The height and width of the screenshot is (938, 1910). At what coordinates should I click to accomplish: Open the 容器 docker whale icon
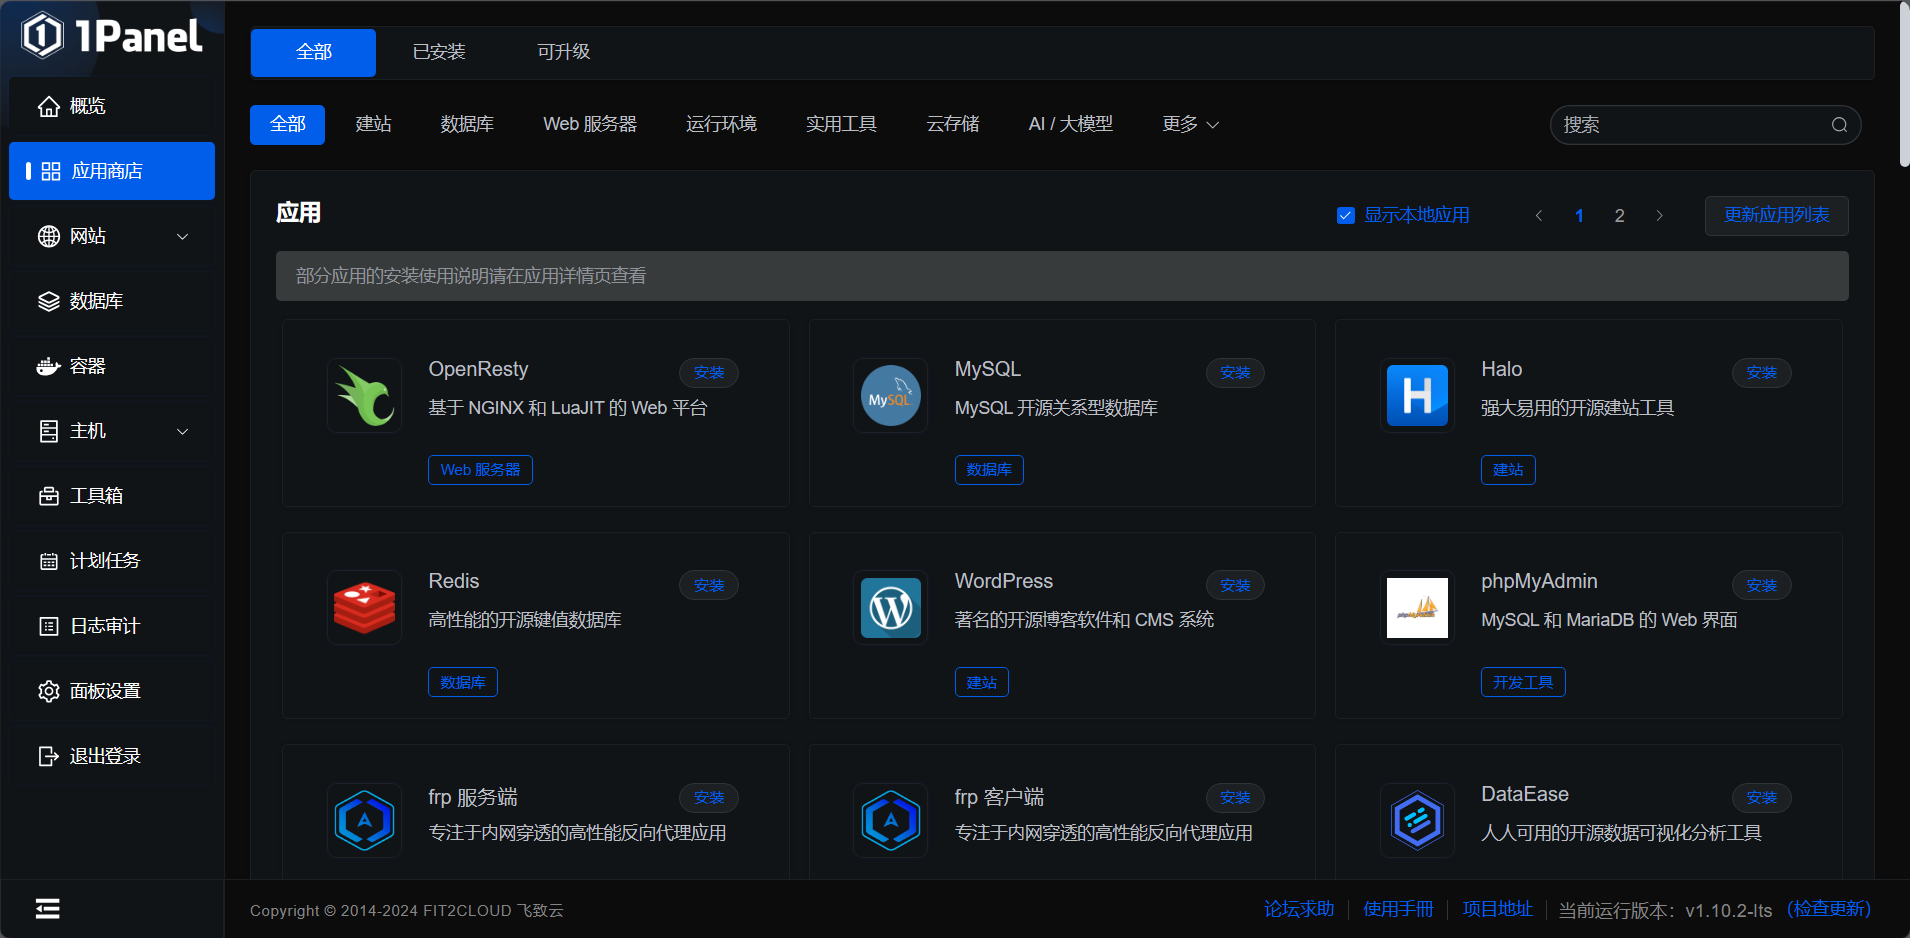click(x=49, y=366)
